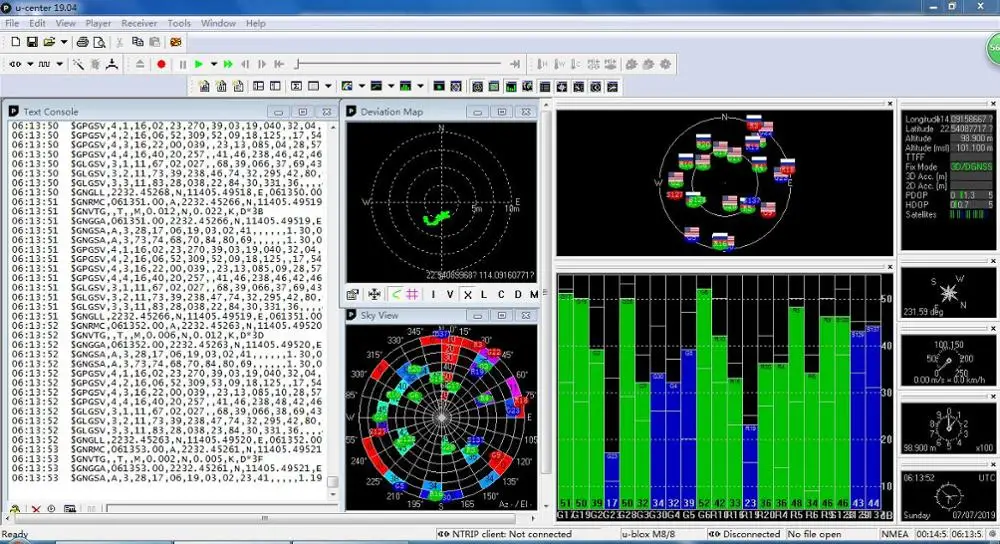Open Deviation Map properties icon
The height and width of the screenshot is (544, 1000).
353,294
